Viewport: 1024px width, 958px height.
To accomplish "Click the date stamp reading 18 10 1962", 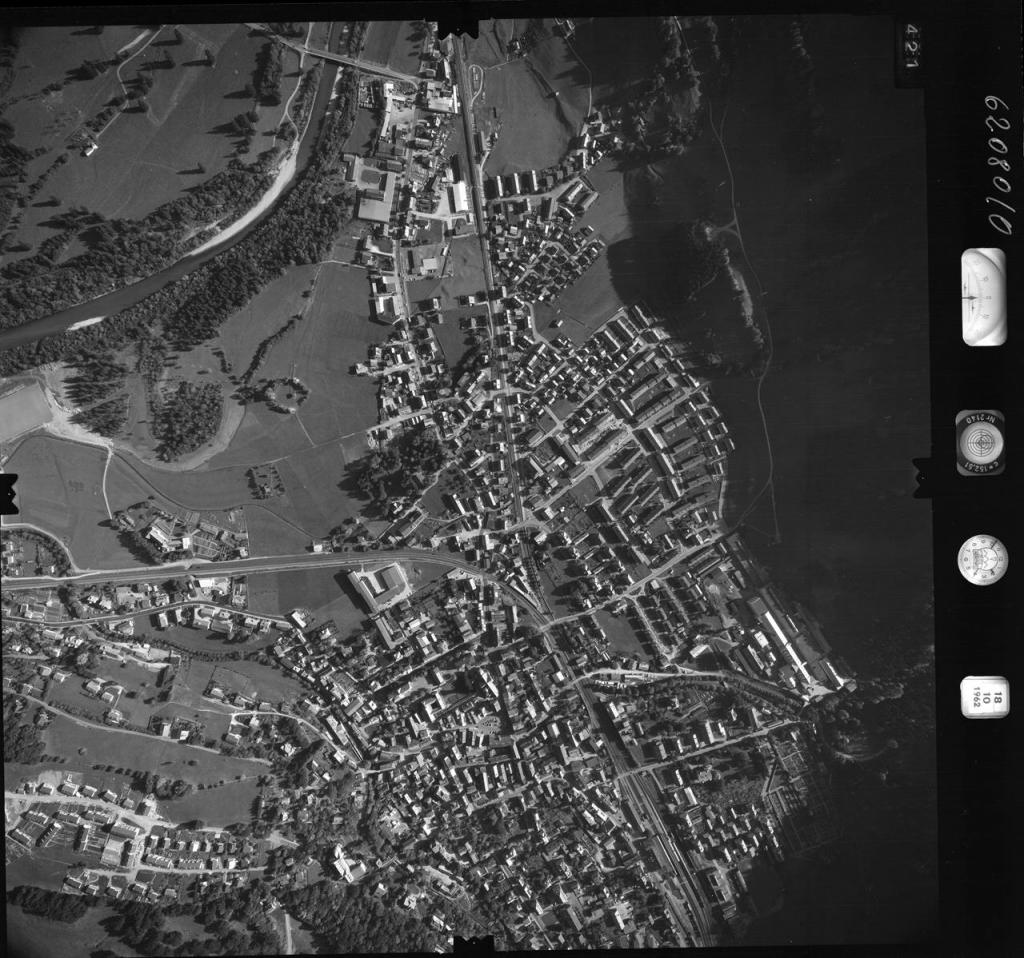I will (x=983, y=696).
